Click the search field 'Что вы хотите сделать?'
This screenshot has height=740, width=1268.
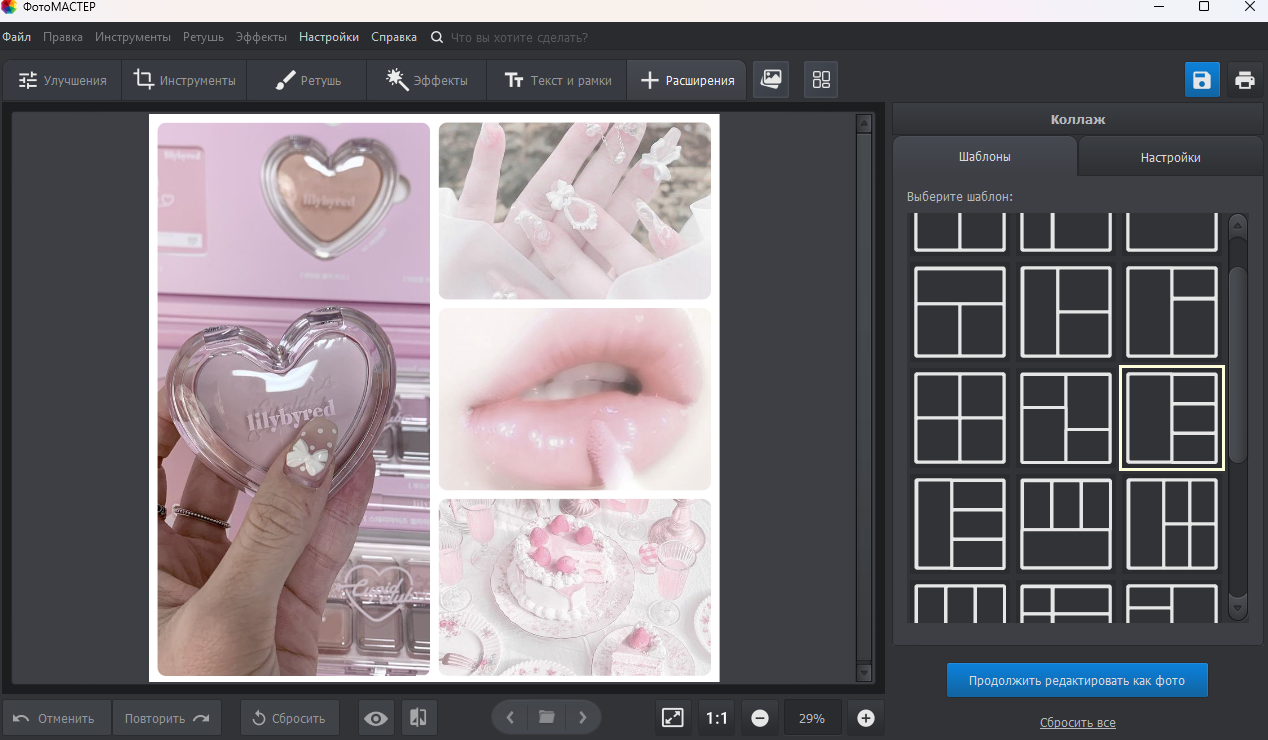coord(519,37)
